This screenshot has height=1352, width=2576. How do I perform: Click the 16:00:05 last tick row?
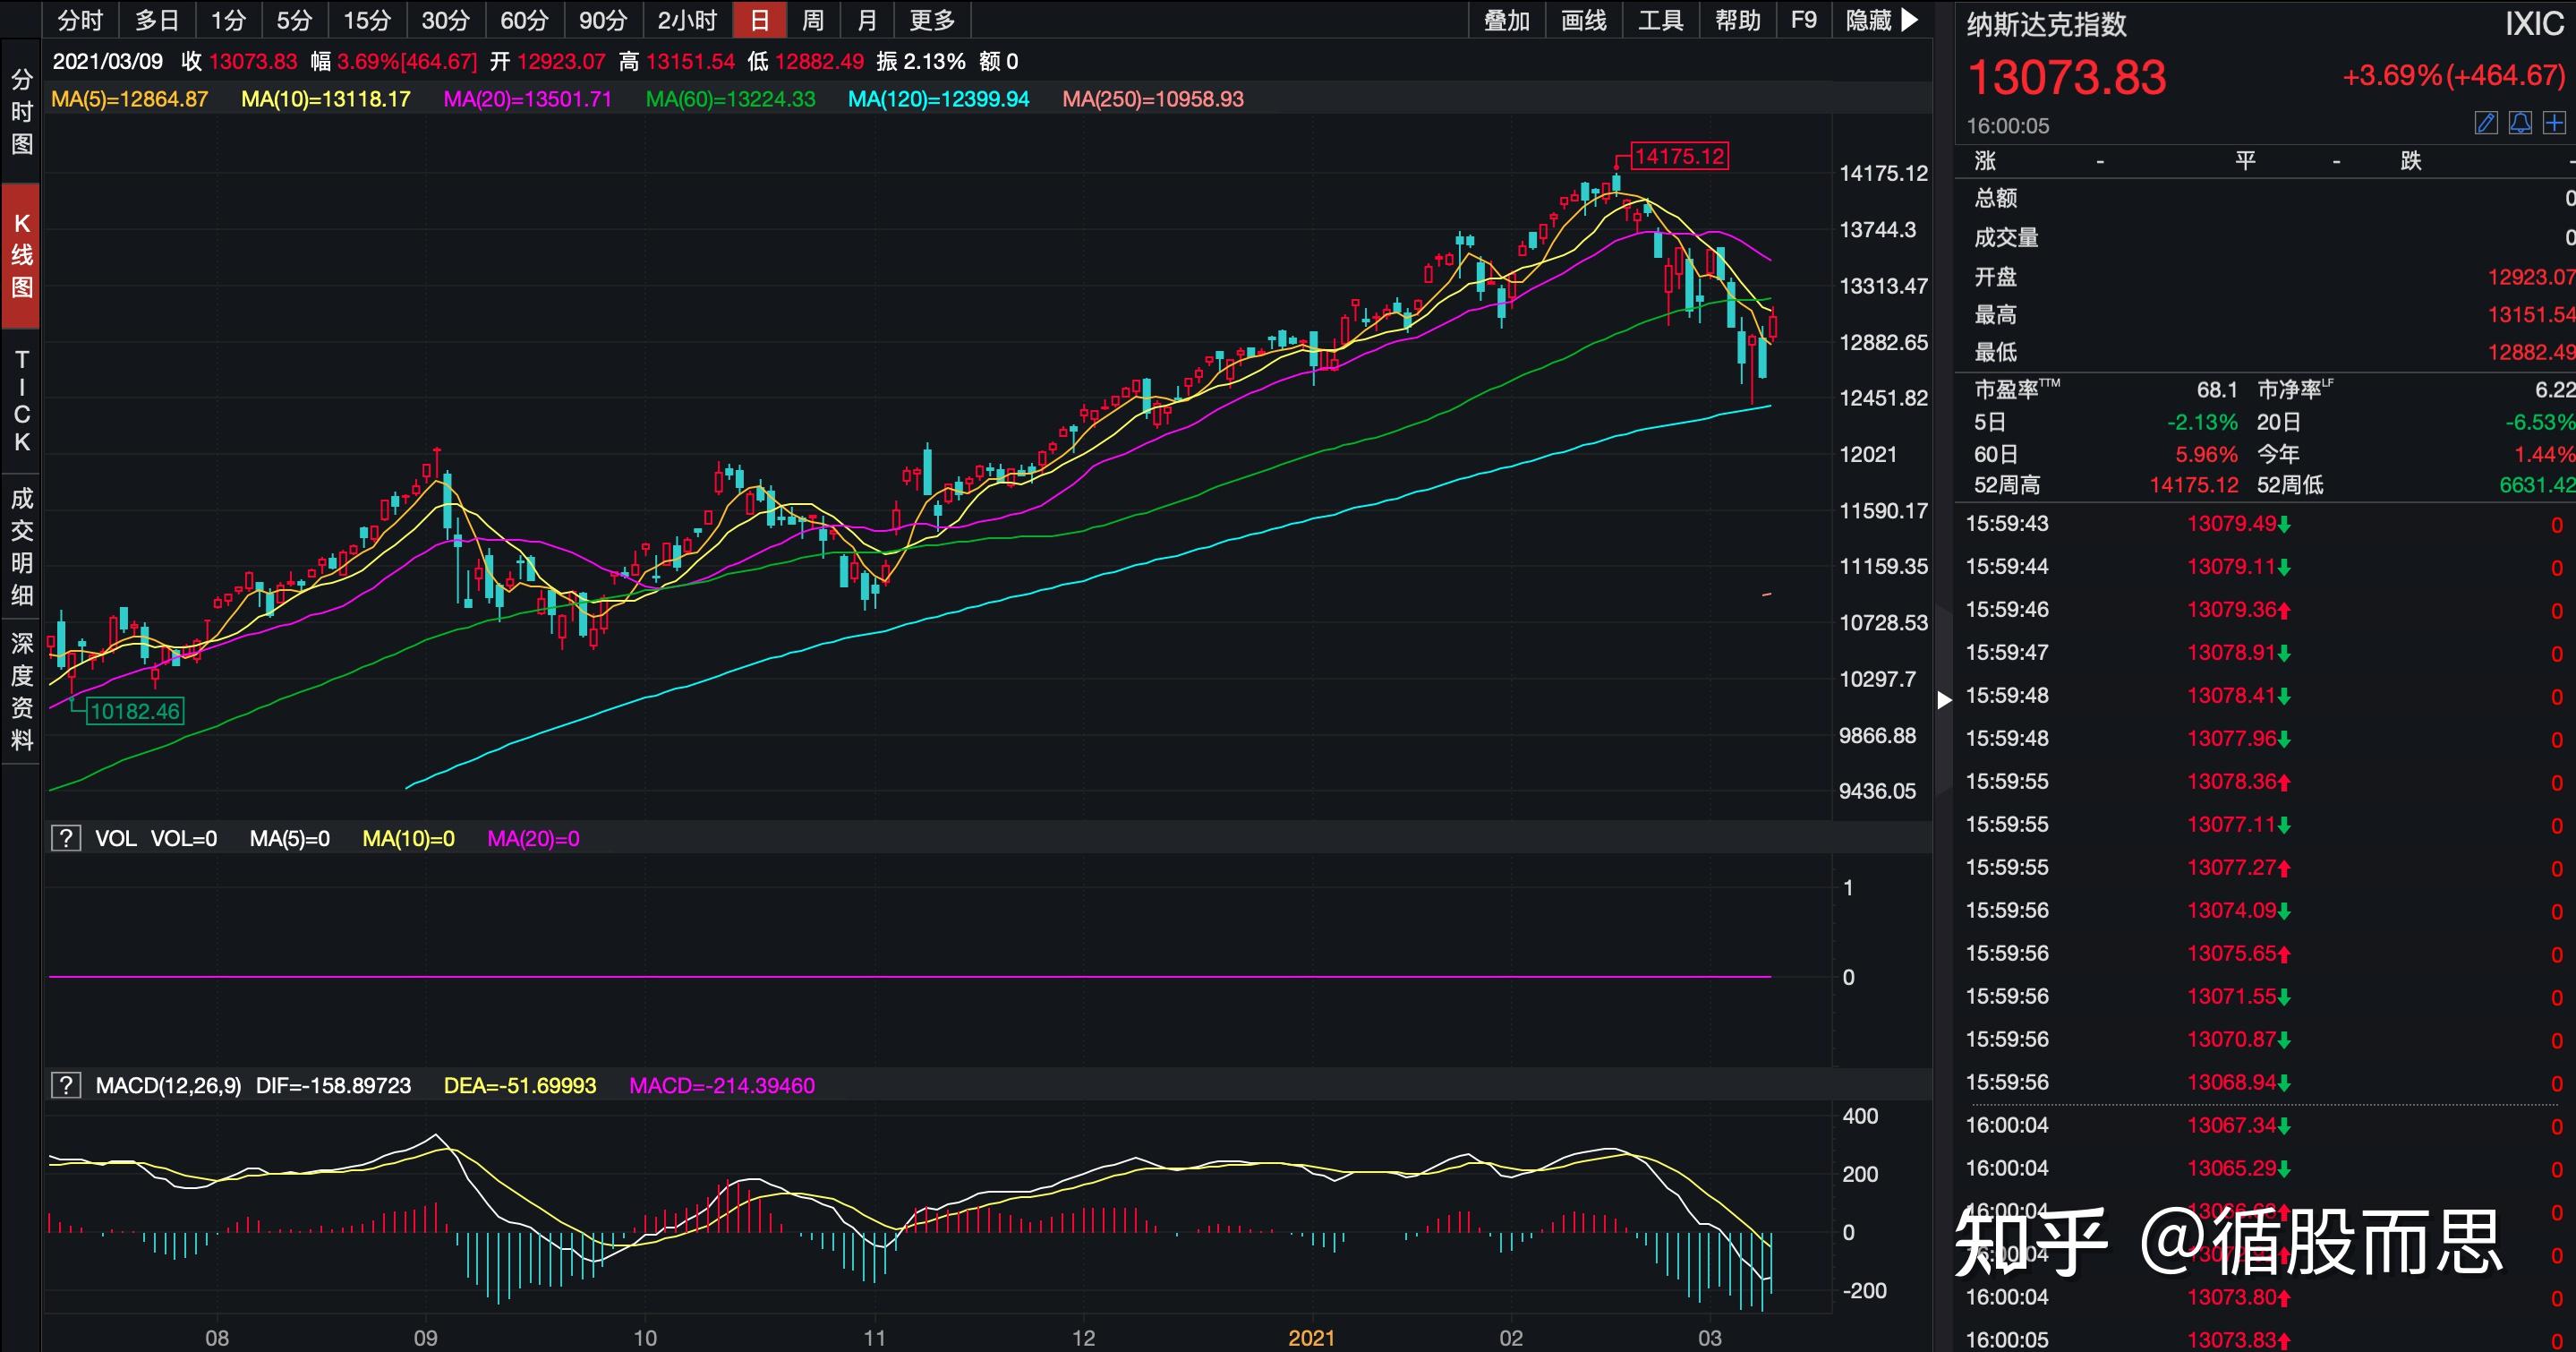pos(2266,1338)
